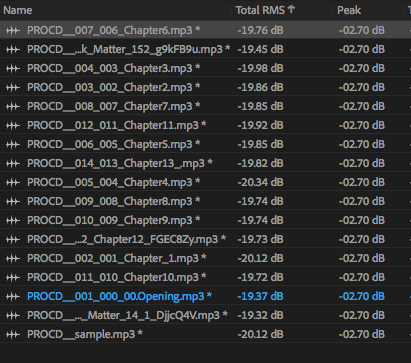The image size is (411, 363).
Task: Click the -20.34 dB Total RMS value
Action: (x=260, y=182)
